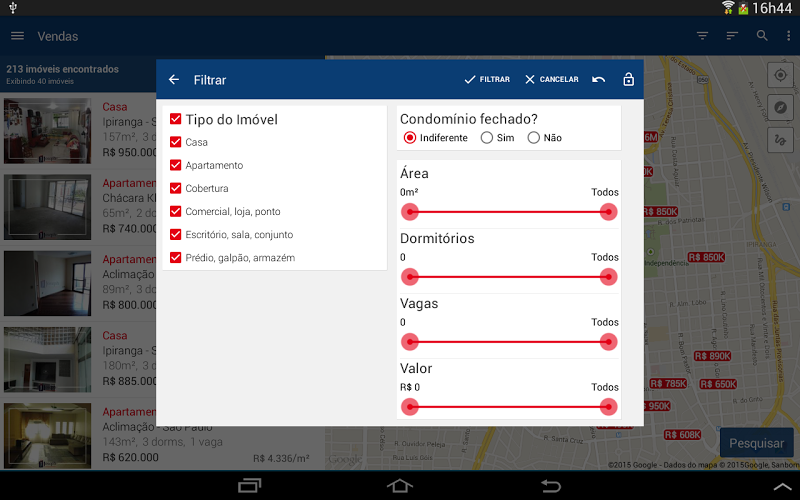Tap the Wi-Fi status icon
This screenshot has height=500, width=800.
click(x=728, y=8)
